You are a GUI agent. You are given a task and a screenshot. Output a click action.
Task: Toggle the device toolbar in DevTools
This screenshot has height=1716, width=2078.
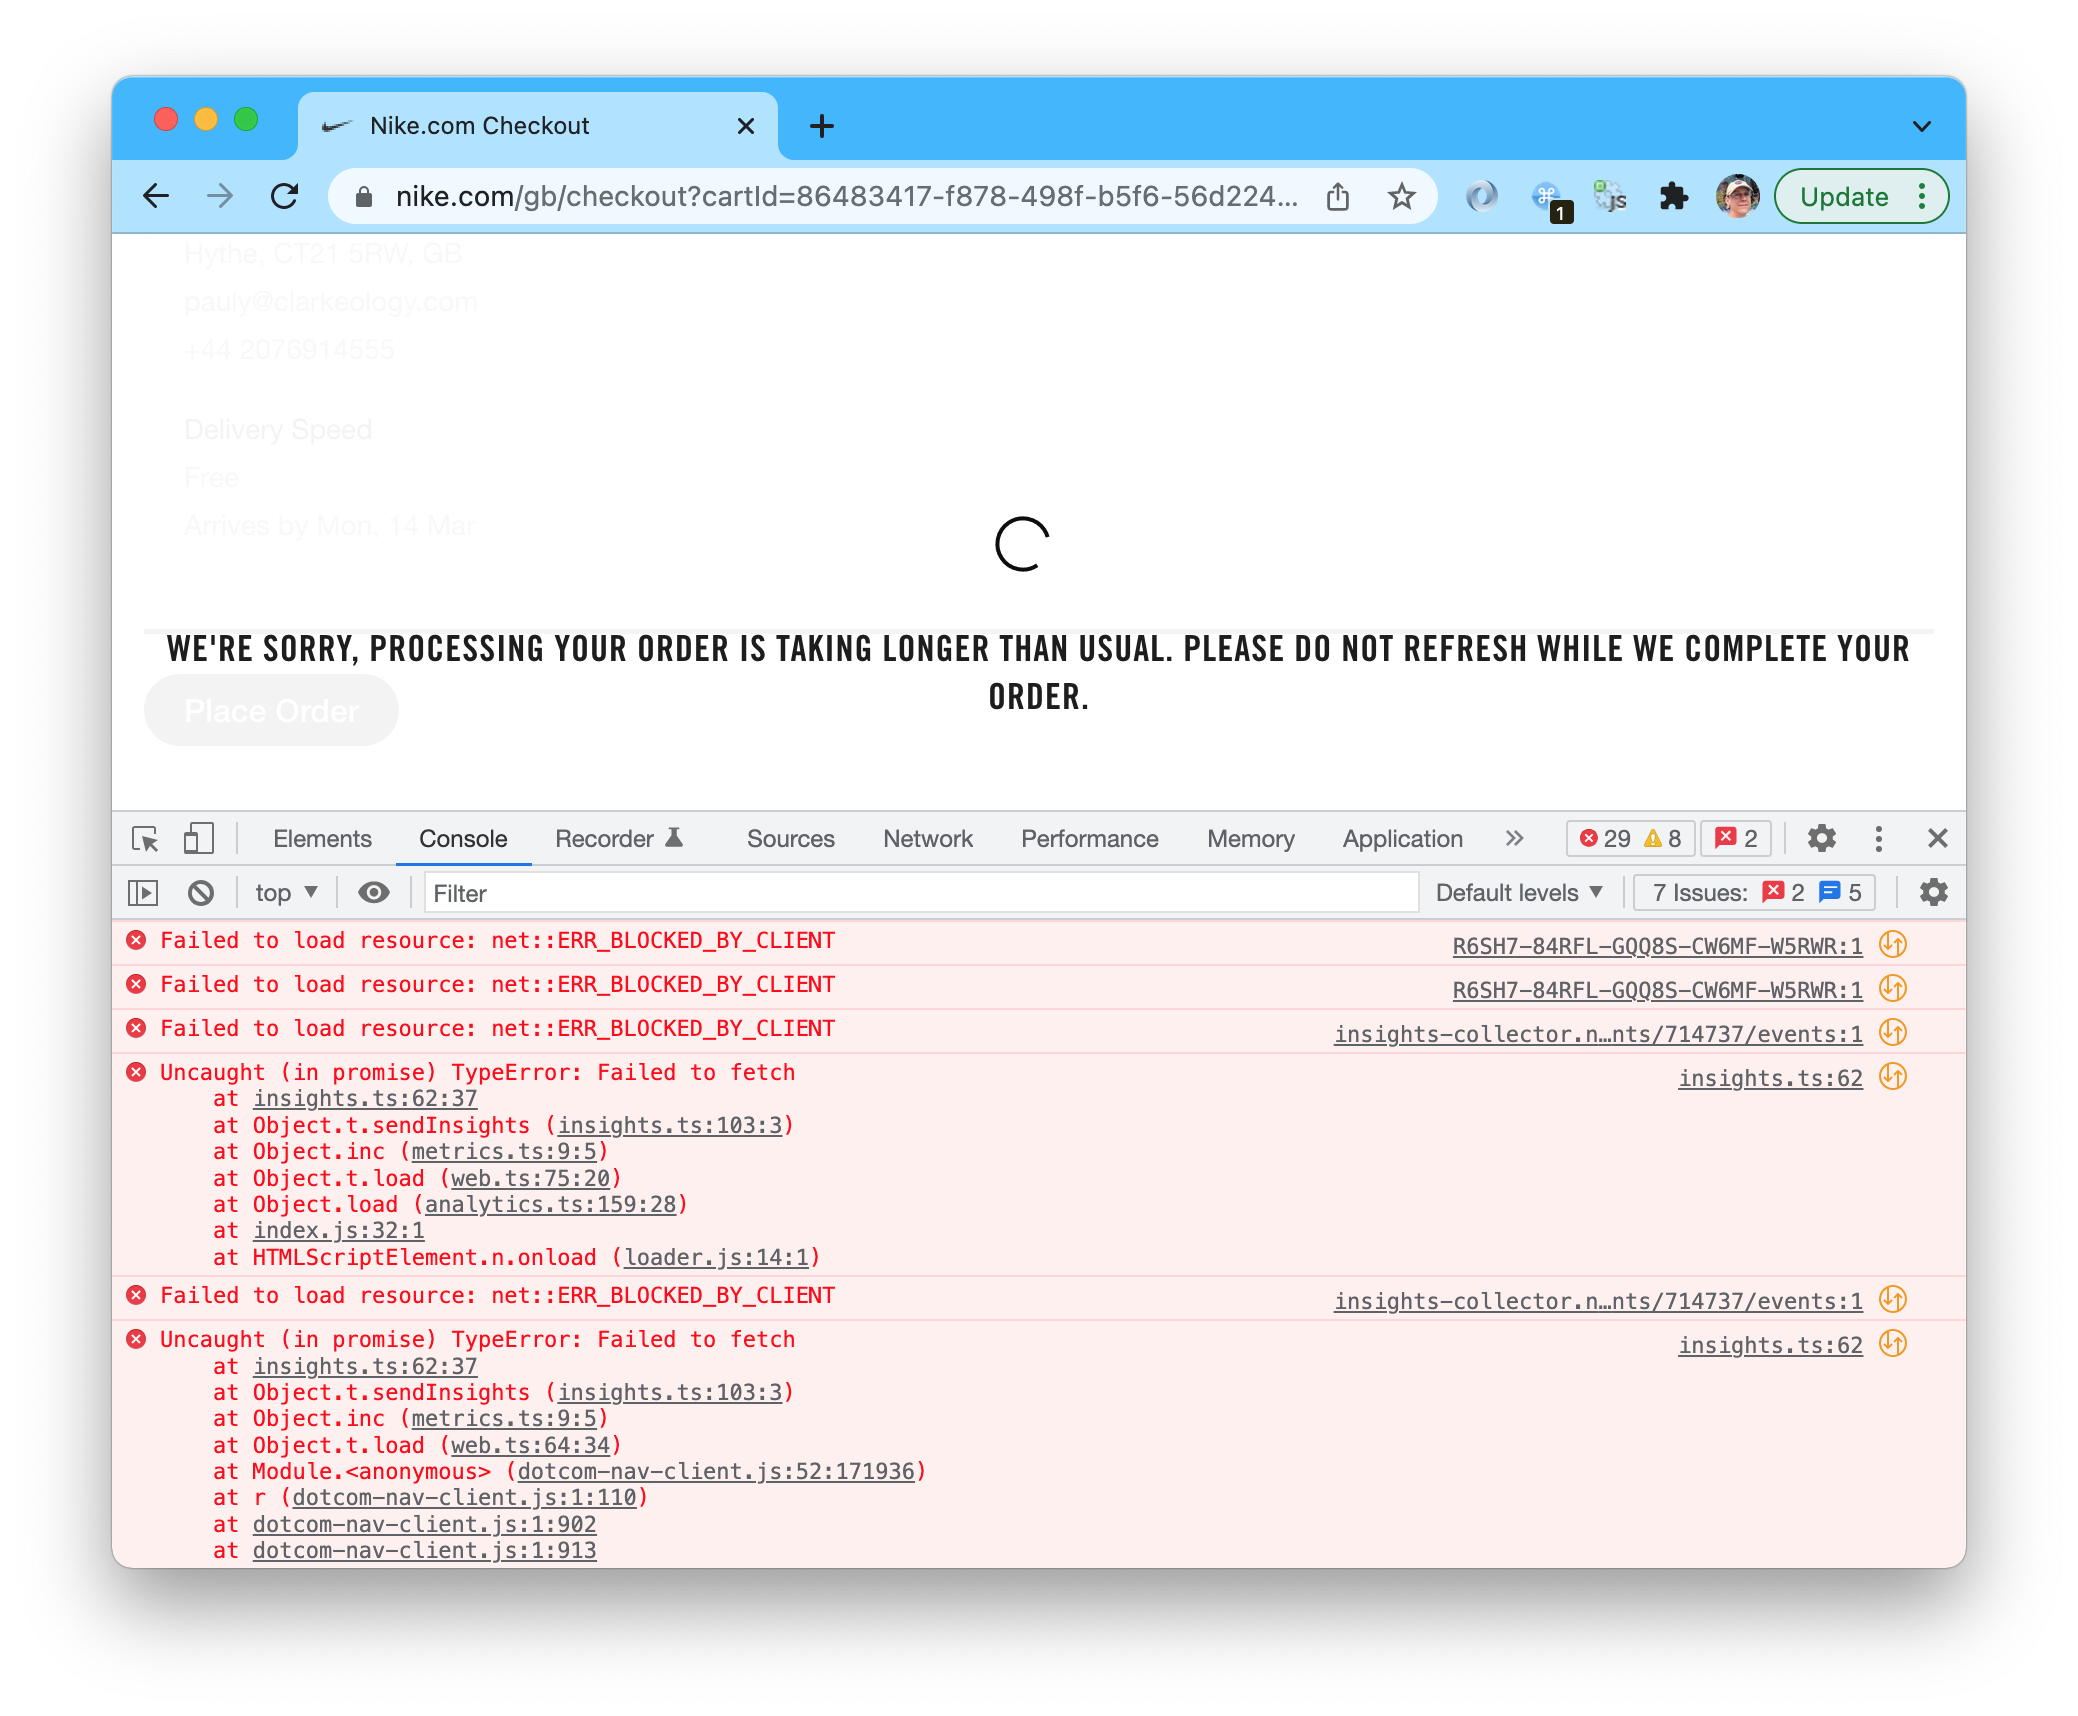(199, 838)
